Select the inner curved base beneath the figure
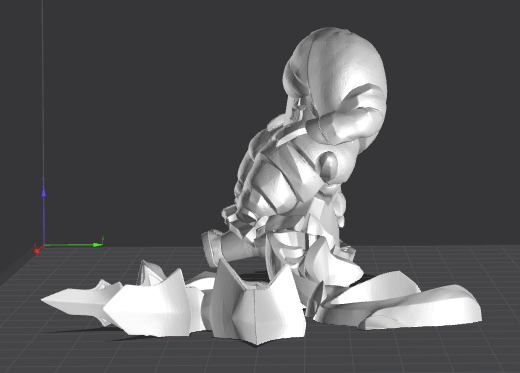 click(370, 293)
